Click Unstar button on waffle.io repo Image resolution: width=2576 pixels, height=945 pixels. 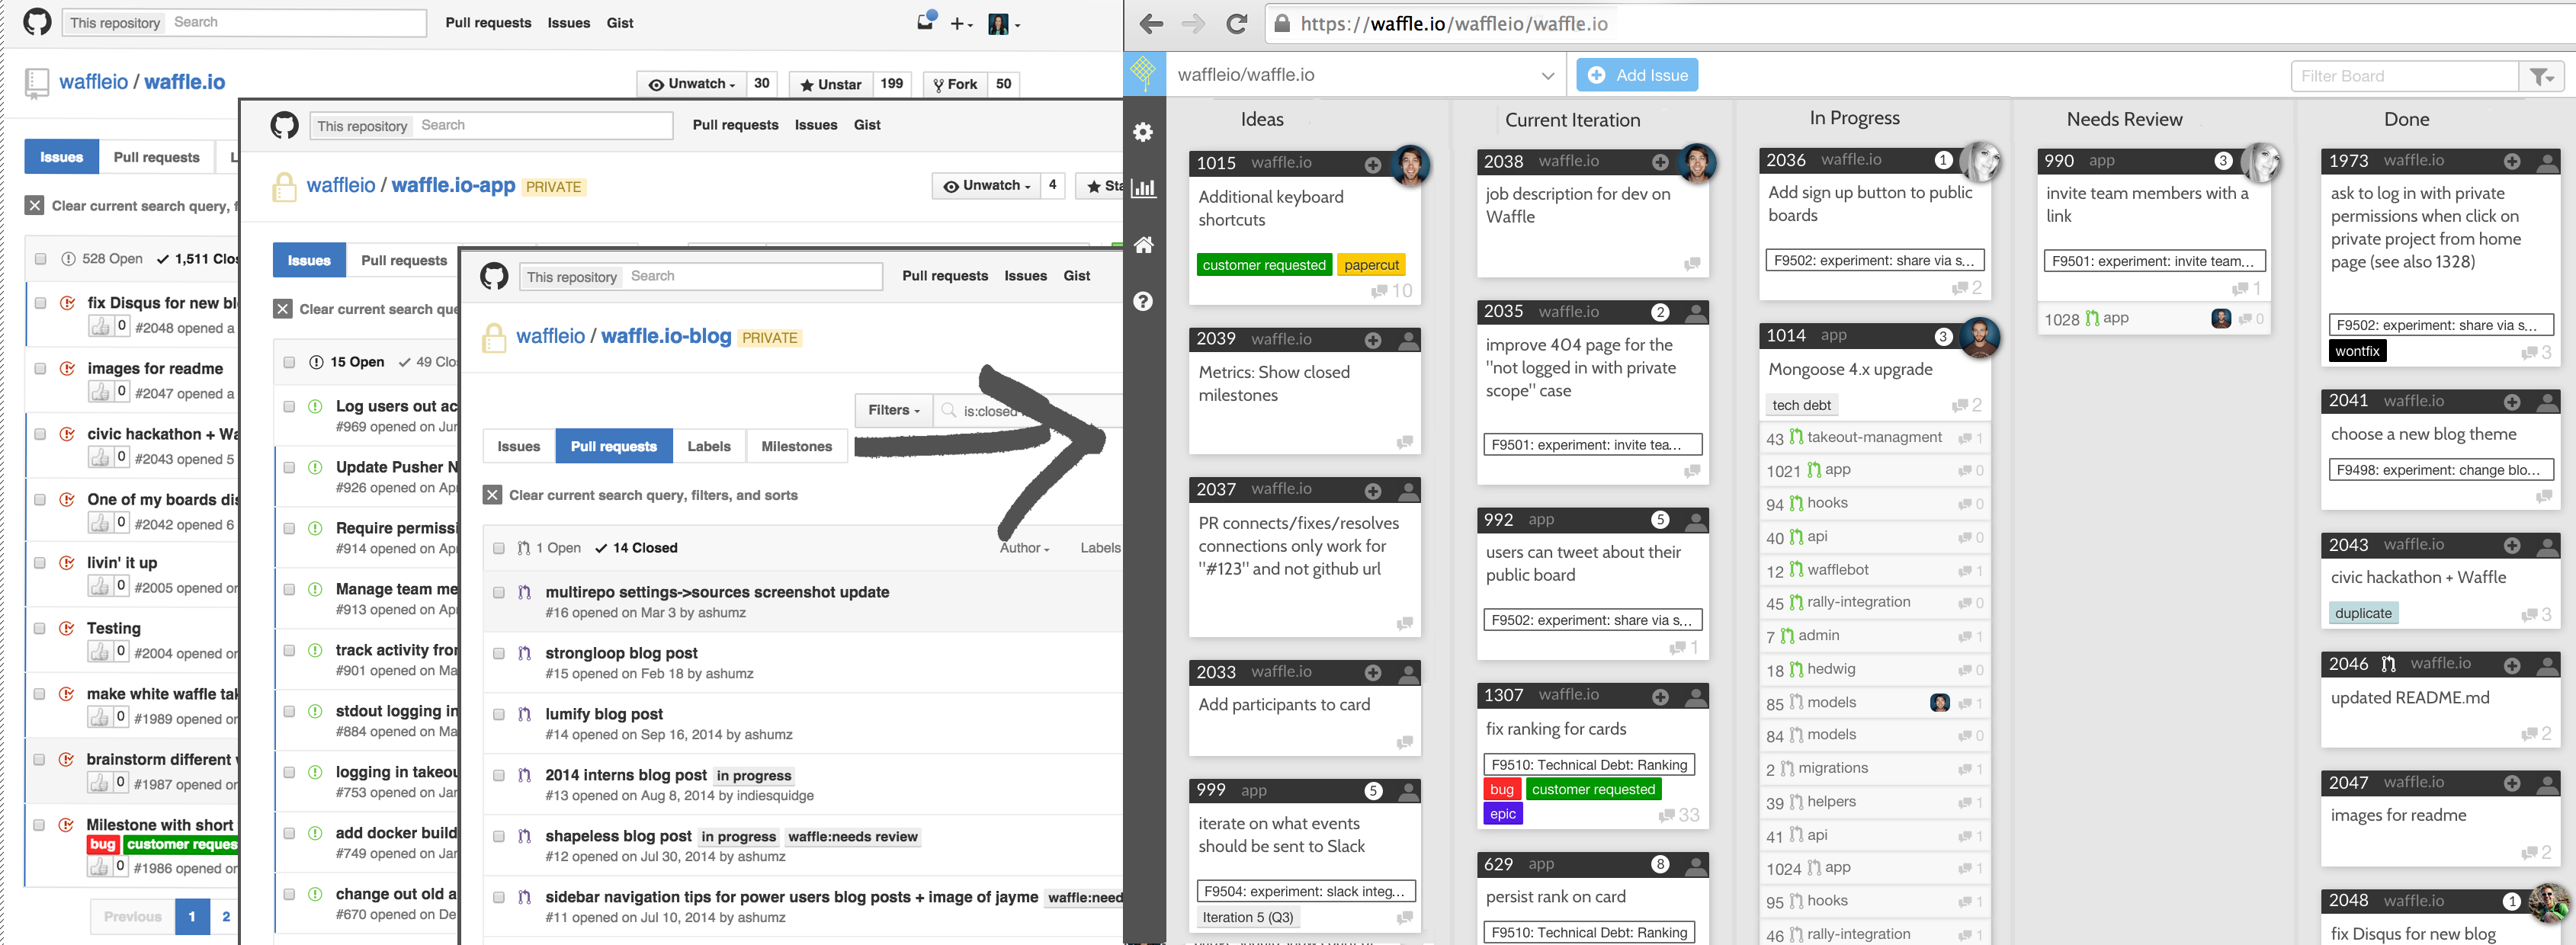(832, 84)
